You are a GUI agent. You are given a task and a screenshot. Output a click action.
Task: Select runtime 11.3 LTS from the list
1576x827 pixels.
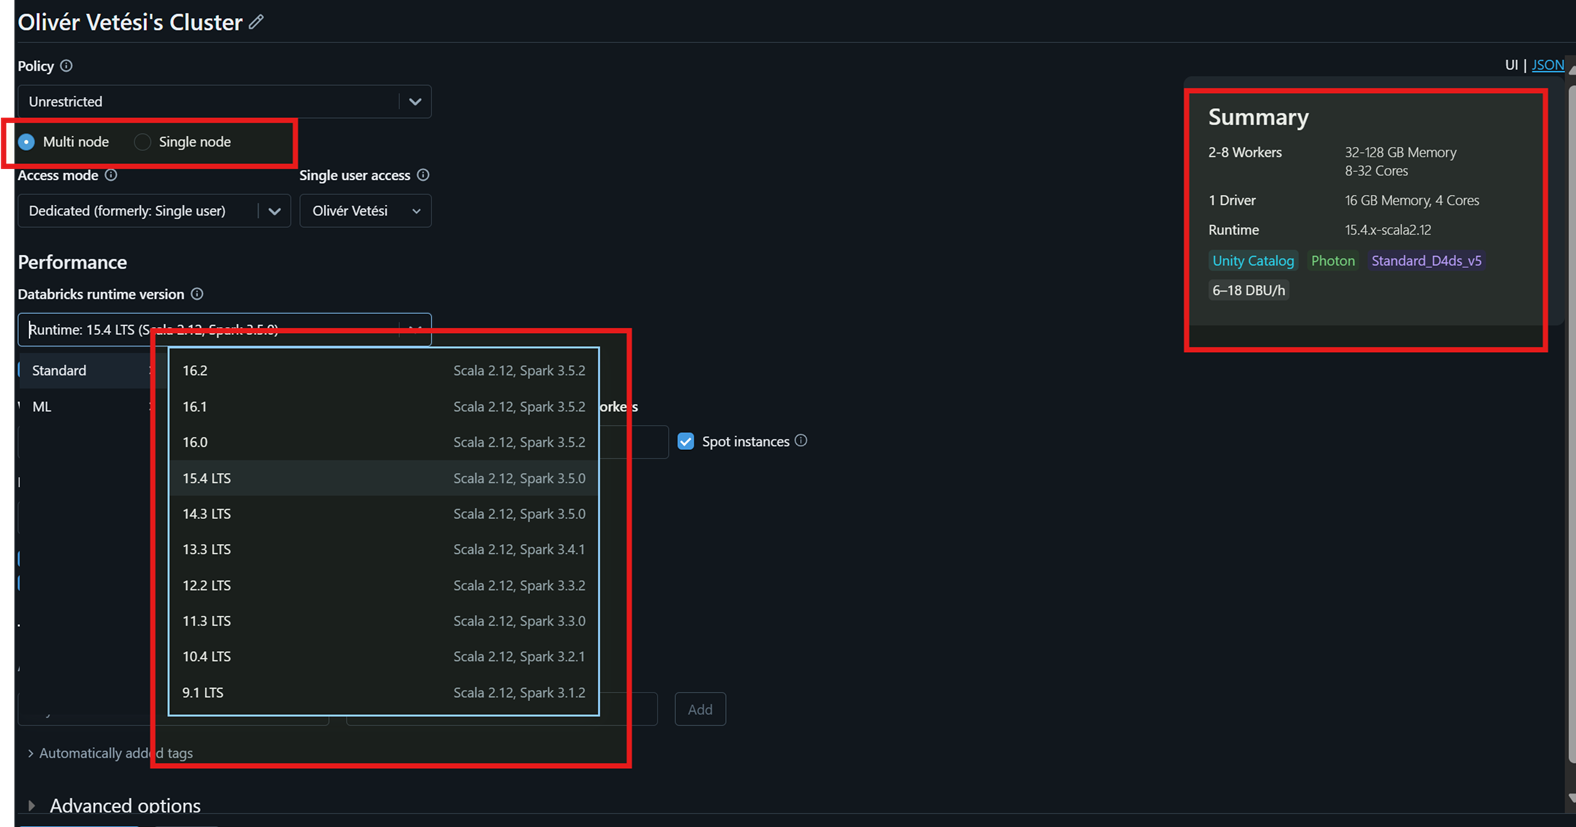click(x=384, y=621)
